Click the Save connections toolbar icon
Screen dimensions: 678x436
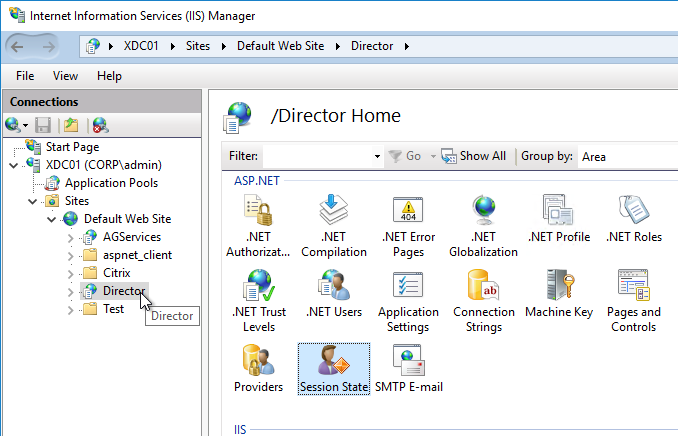click(43, 125)
